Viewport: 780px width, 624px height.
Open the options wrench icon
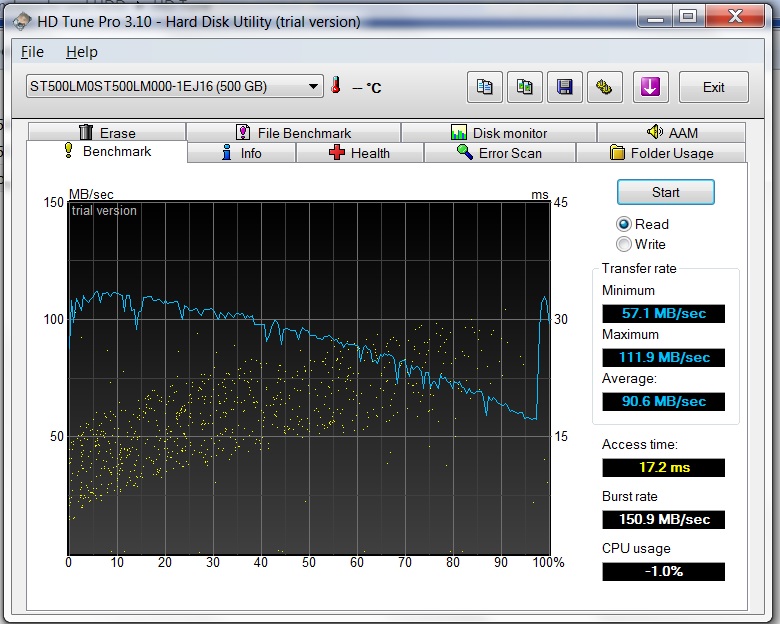(x=604, y=87)
